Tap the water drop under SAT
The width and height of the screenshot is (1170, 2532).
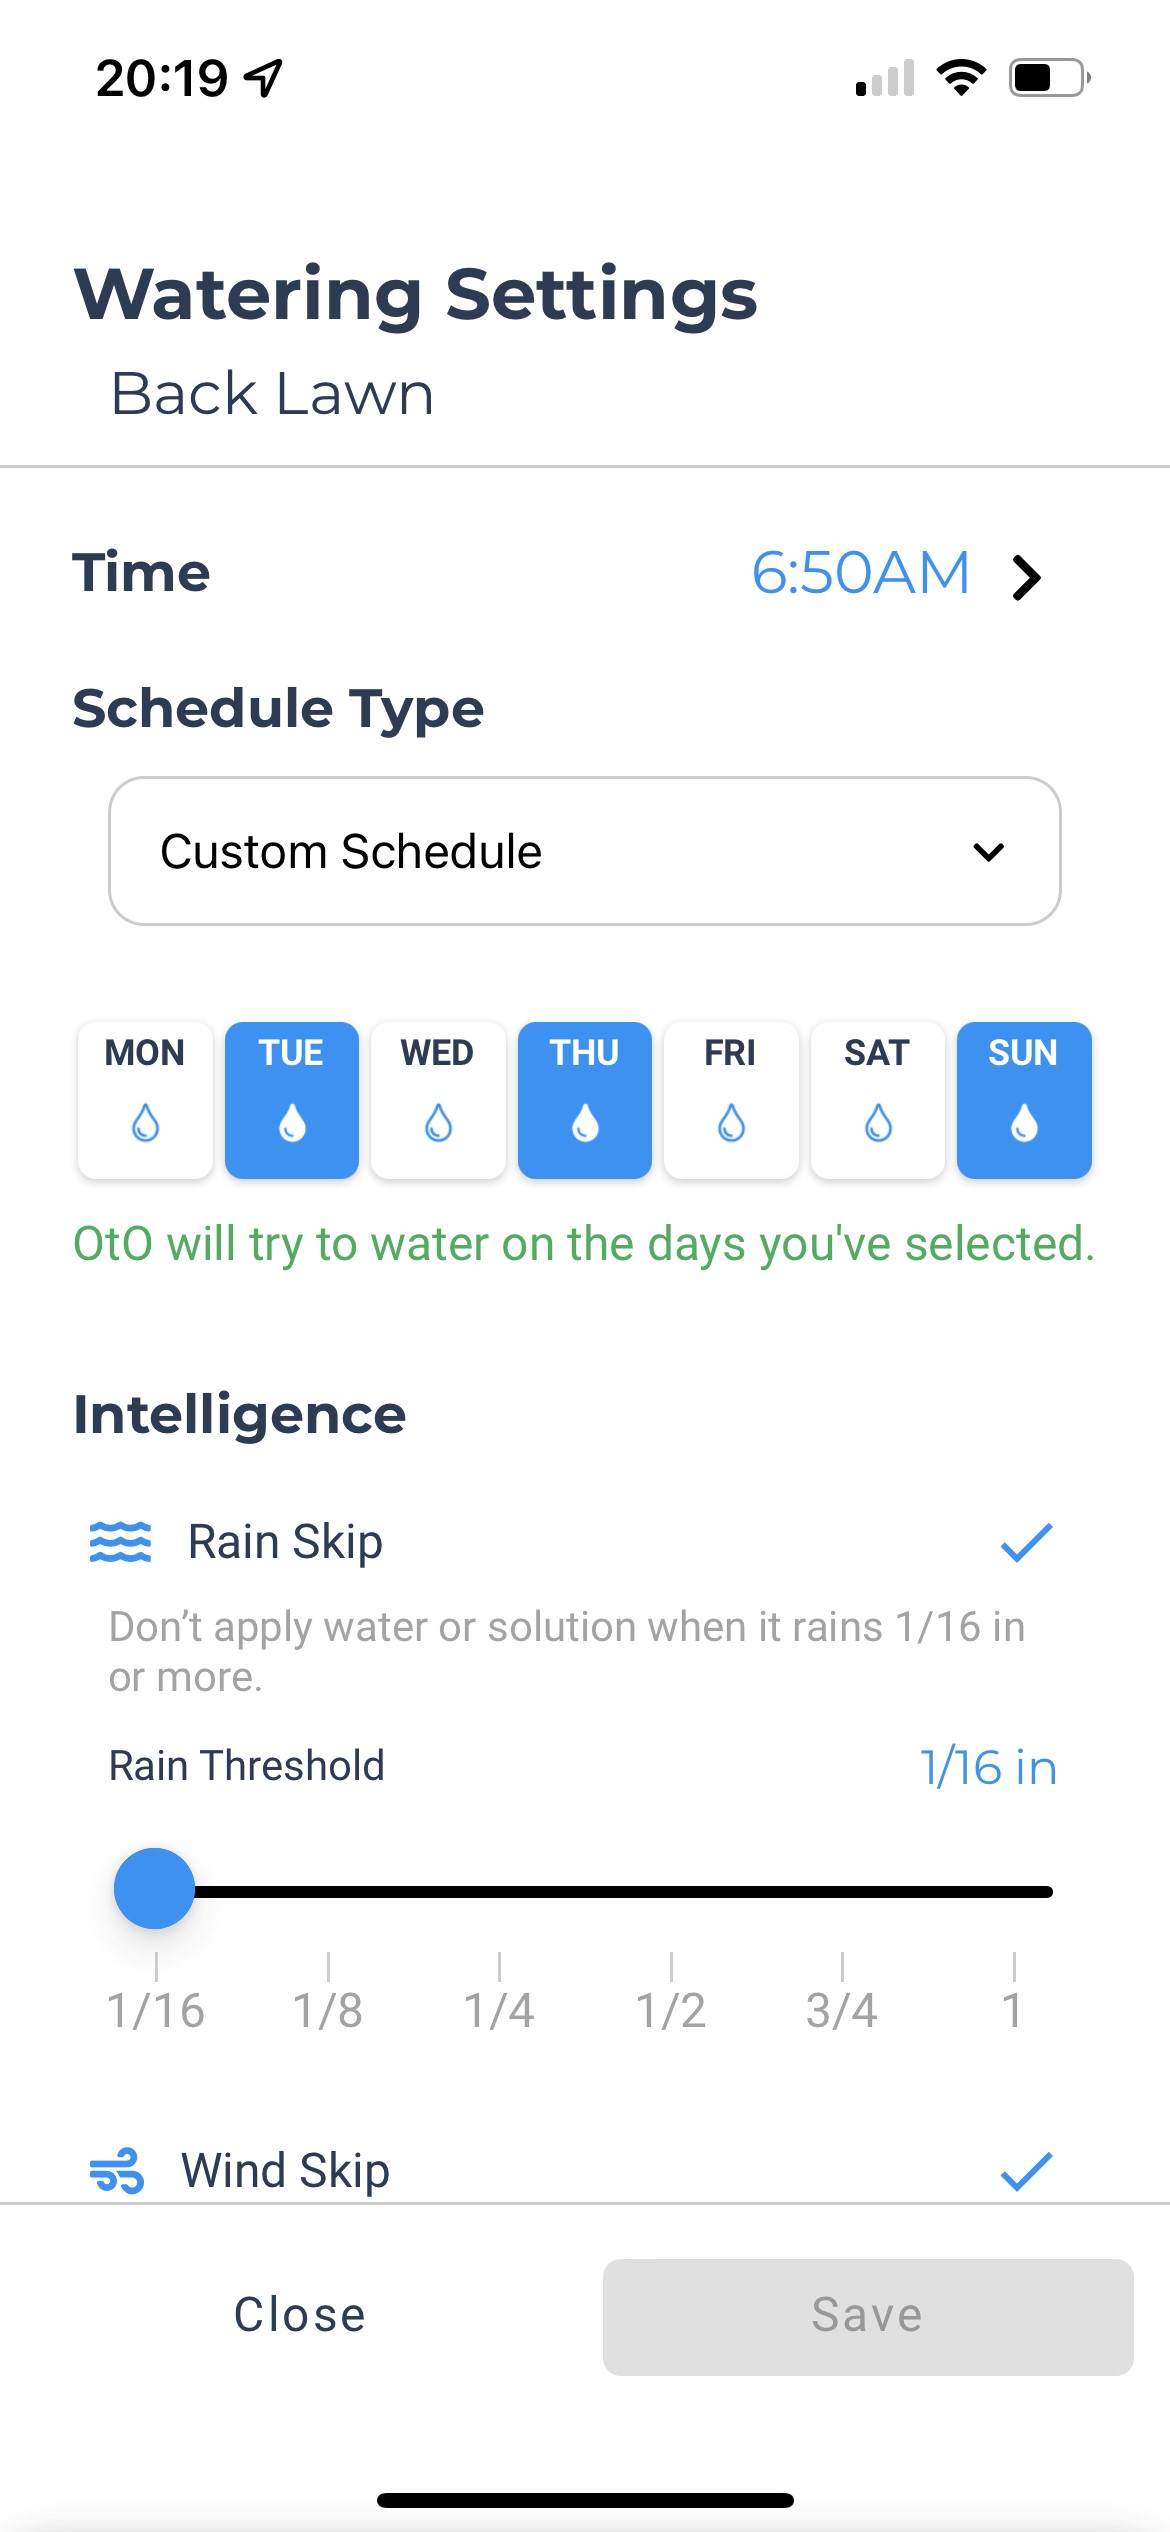878,1123
